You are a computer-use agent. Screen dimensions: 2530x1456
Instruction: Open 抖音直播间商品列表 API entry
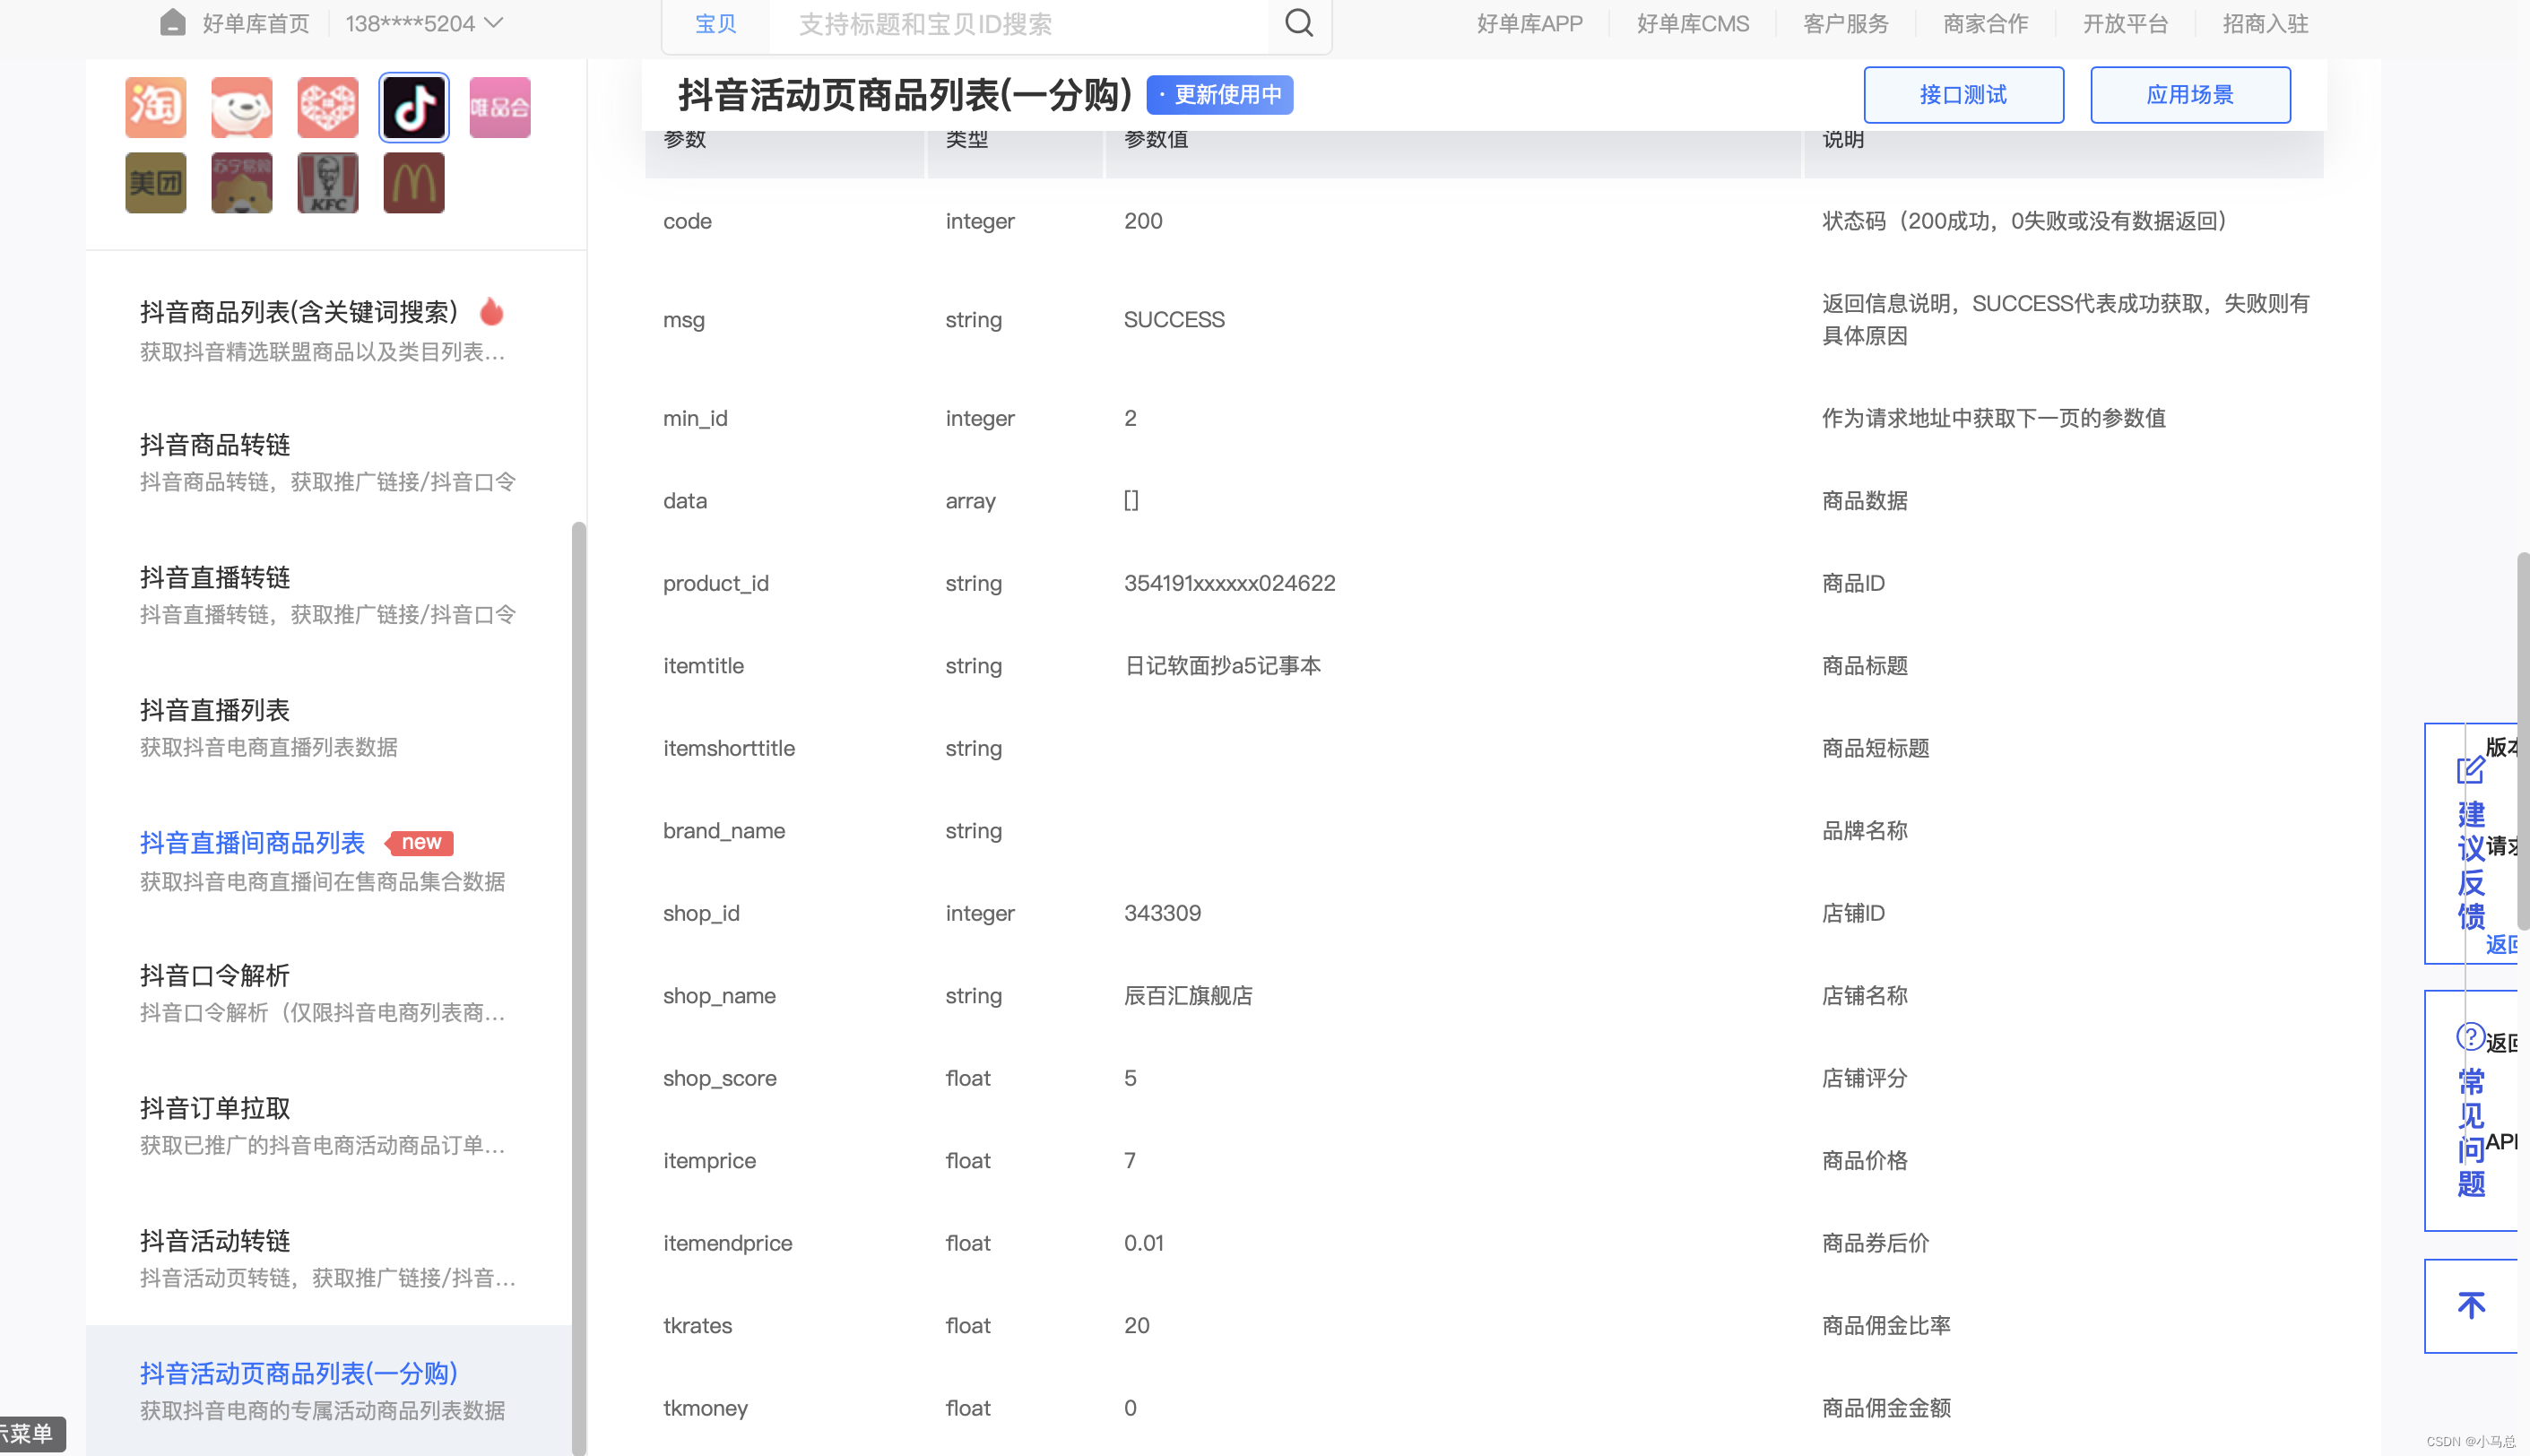[252, 843]
